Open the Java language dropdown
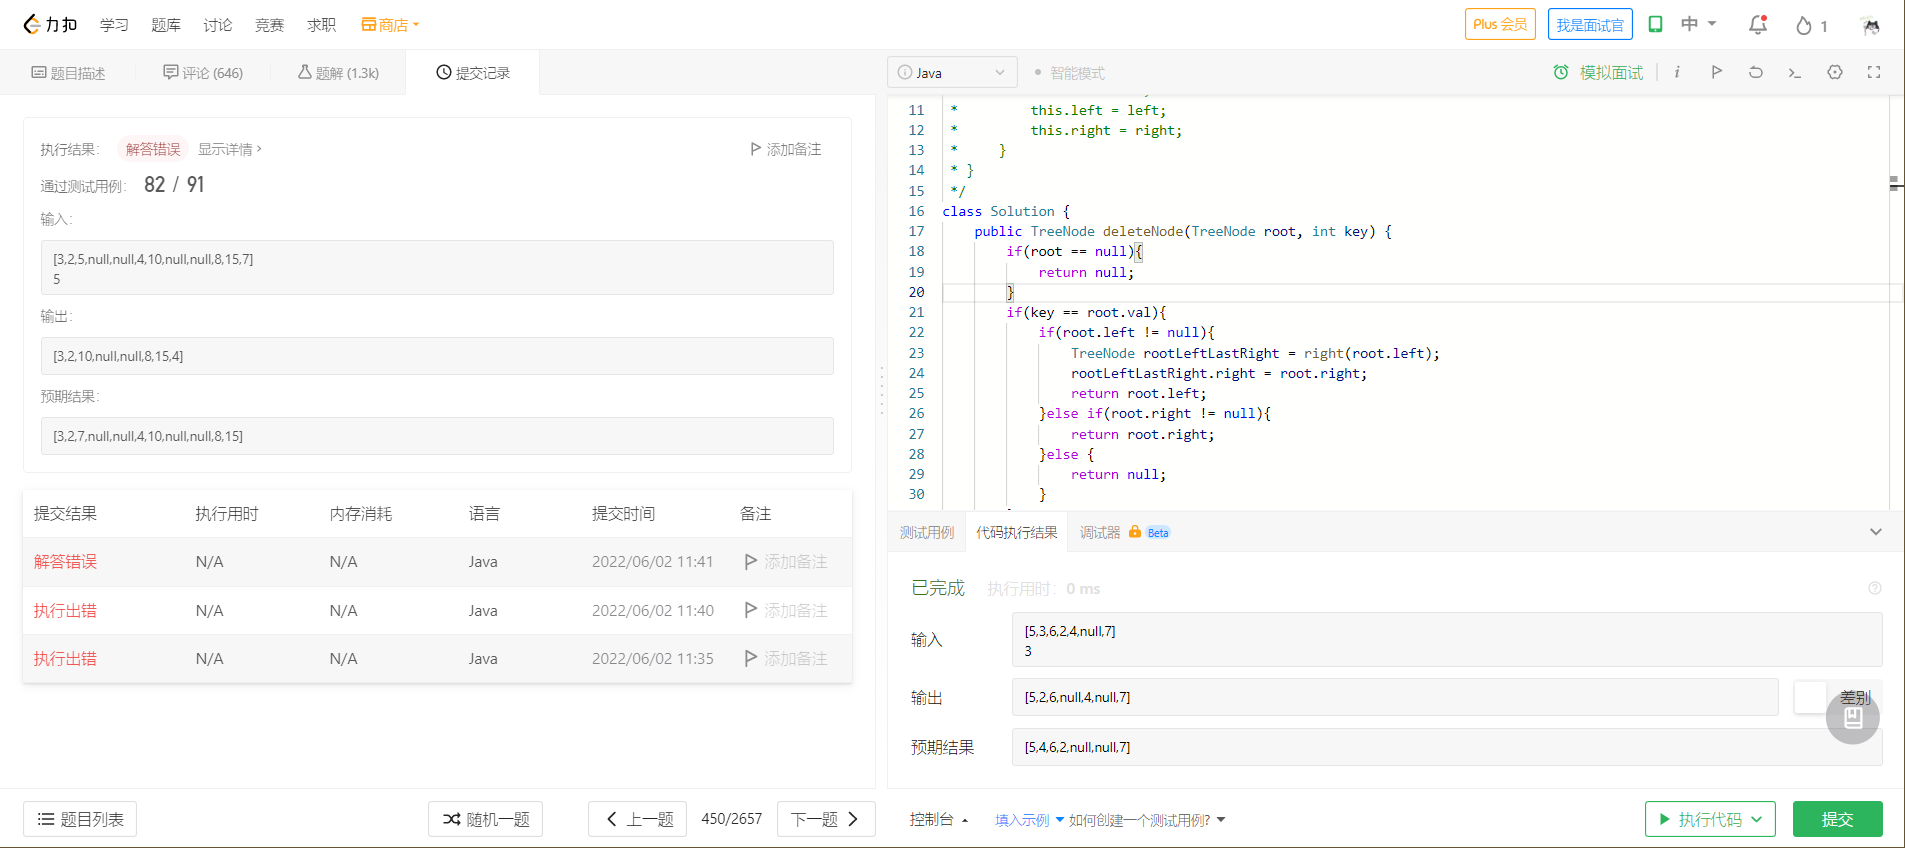The image size is (1905, 848). (x=951, y=73)
